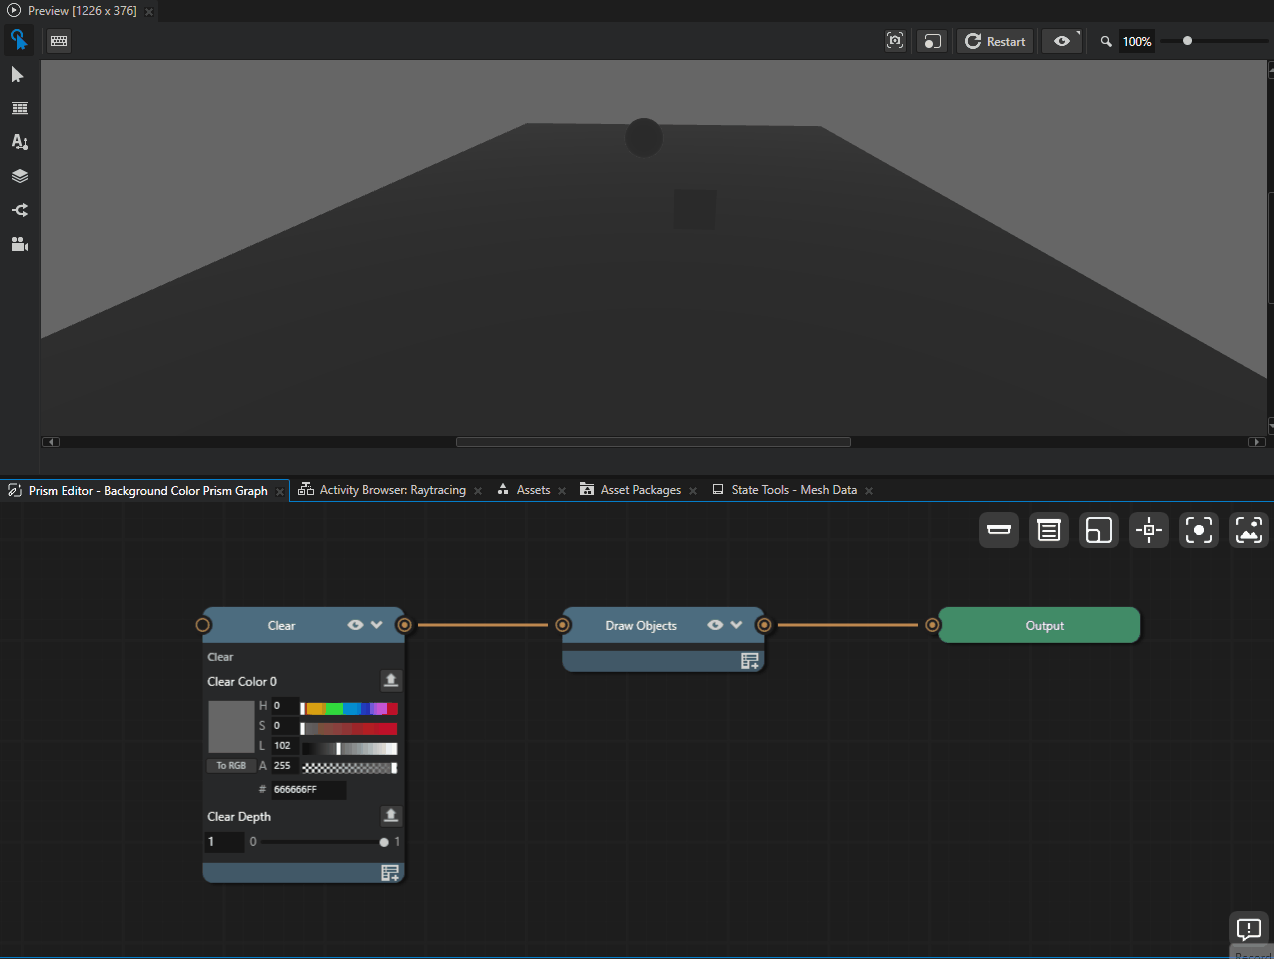Click the expand nodes list icon
This screenshot has height=959, width=1274.
point(1049,530)
